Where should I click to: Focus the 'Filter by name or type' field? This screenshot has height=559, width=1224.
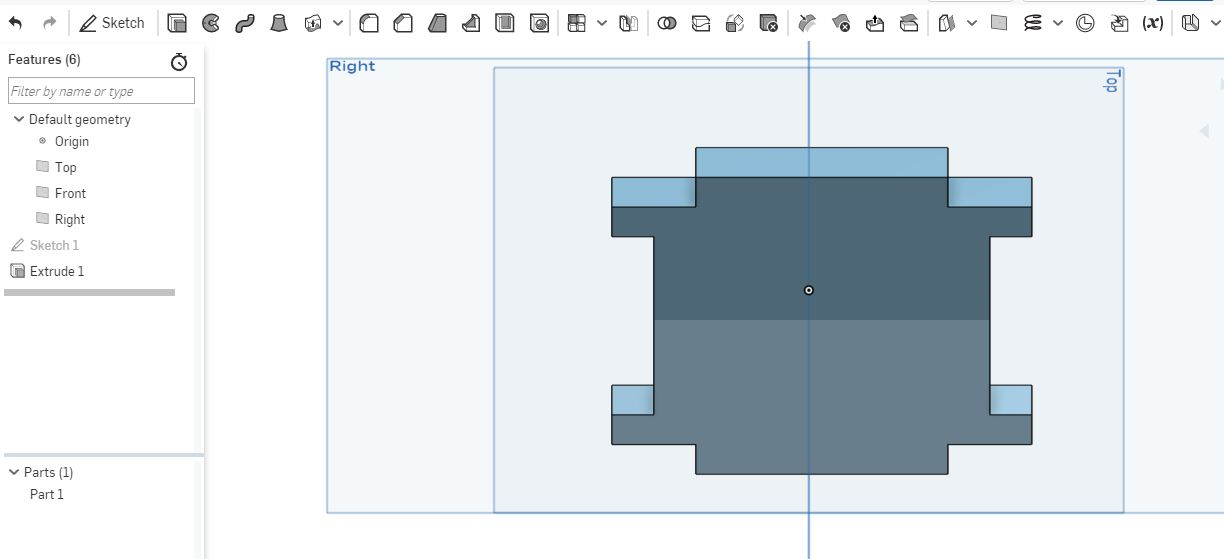[101, 91]
